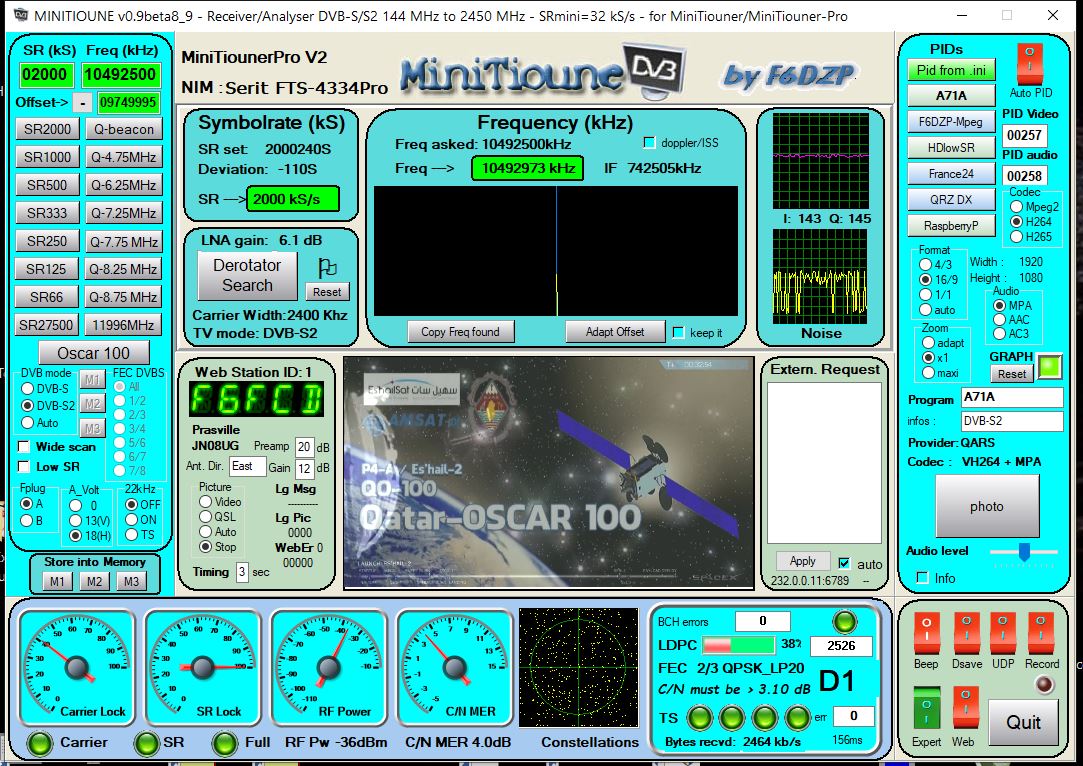Flip the Dsave rocker switch
The image size is (1083, 766).
(x=965, y=634)
